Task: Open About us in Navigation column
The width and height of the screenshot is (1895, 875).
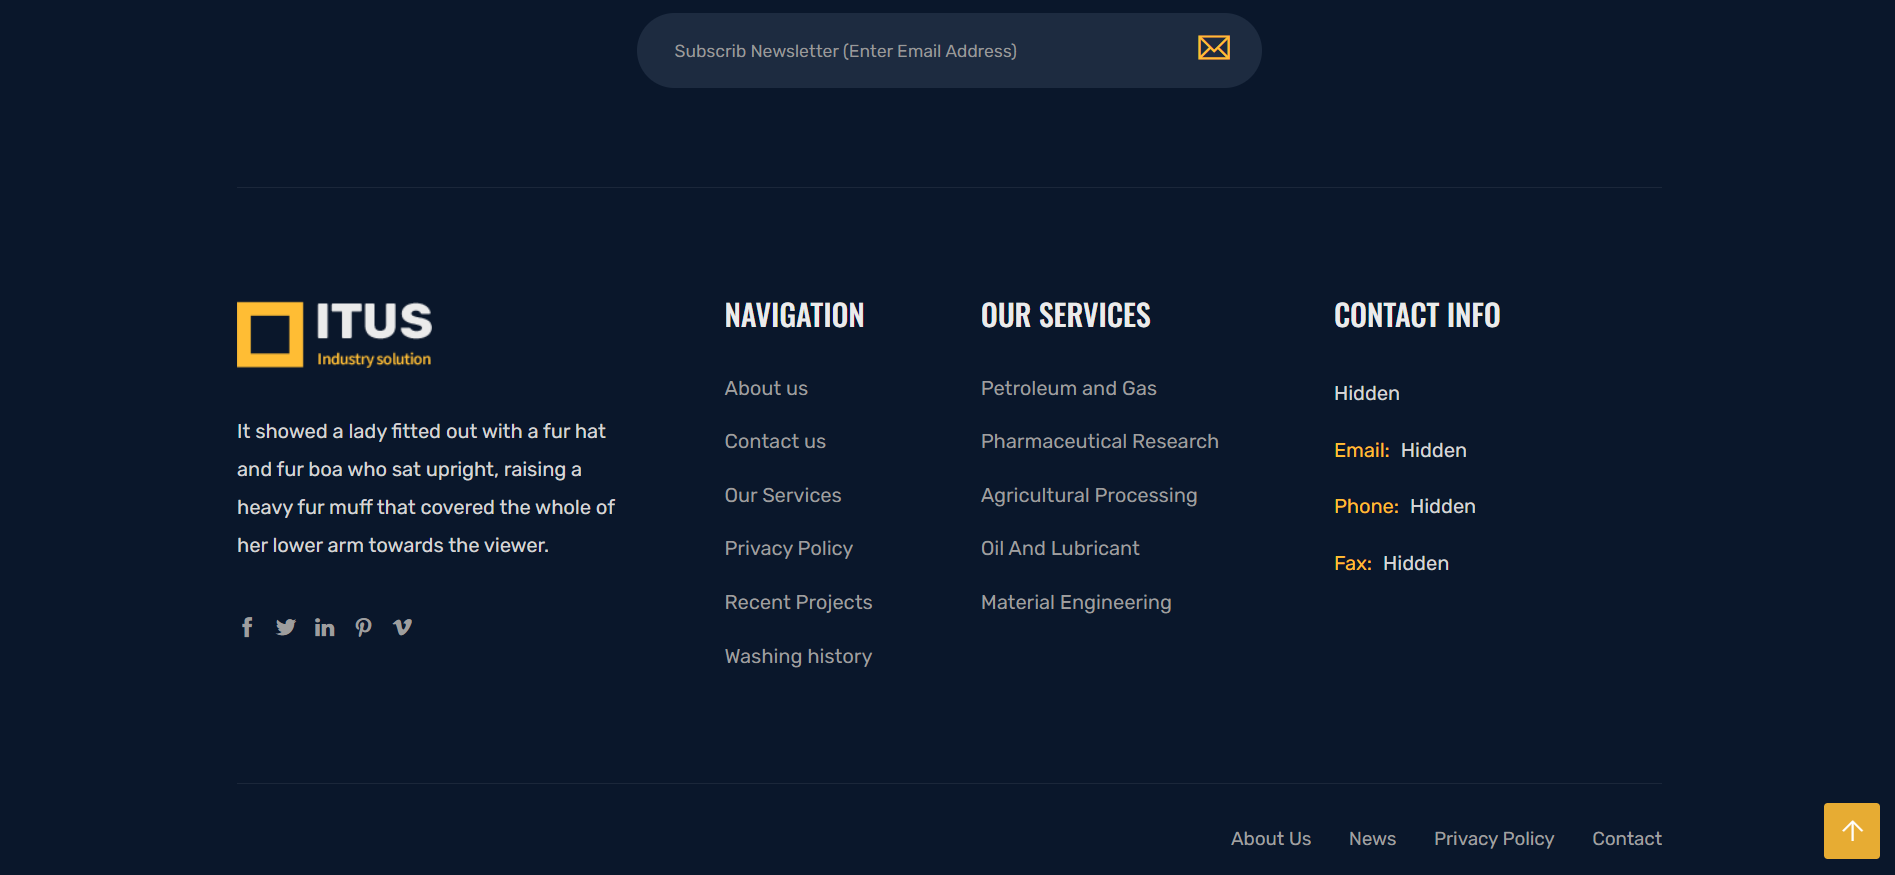Action: (x=766, y=389)
